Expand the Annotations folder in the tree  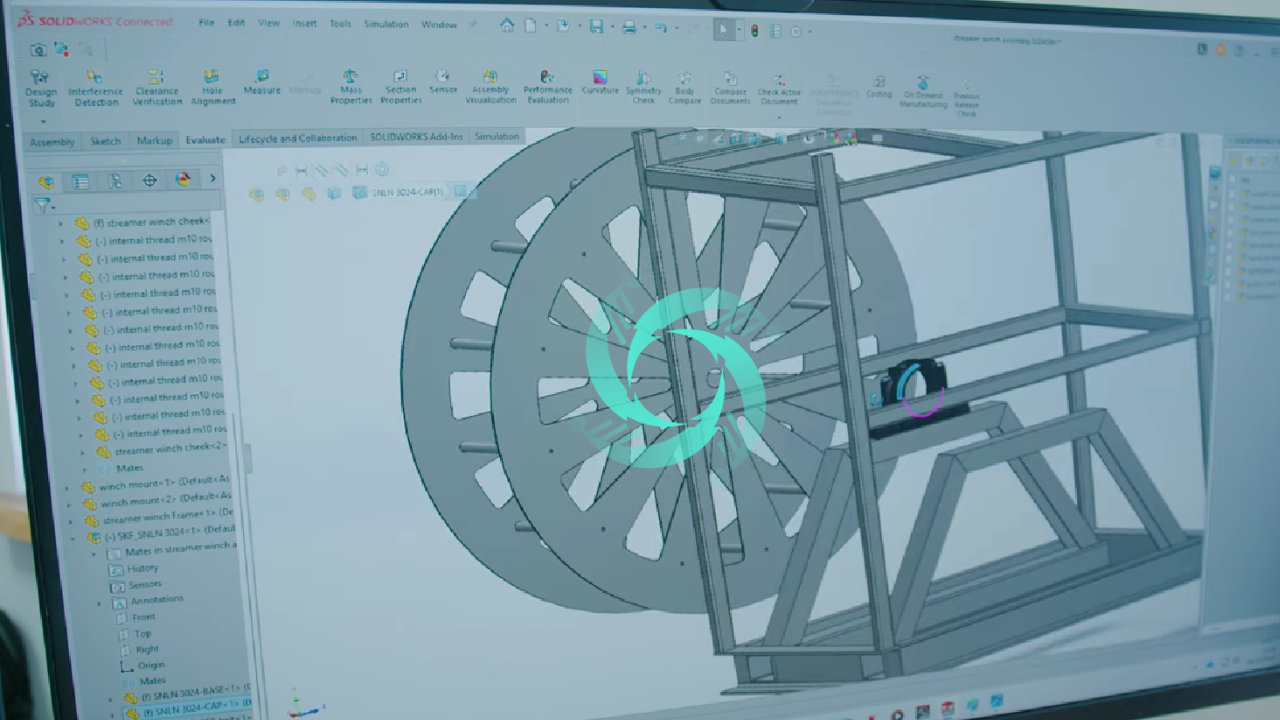click(x=99, y=603)
